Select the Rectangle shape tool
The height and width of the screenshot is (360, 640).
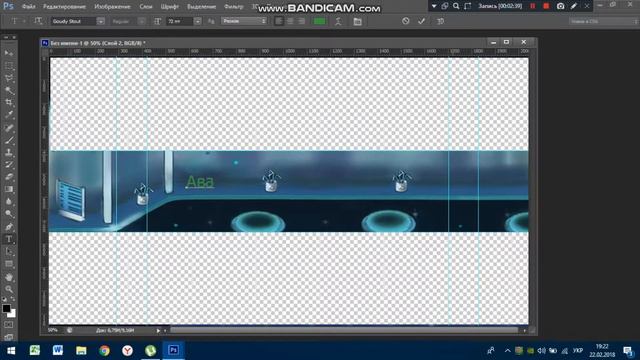[x=9, y=264]
